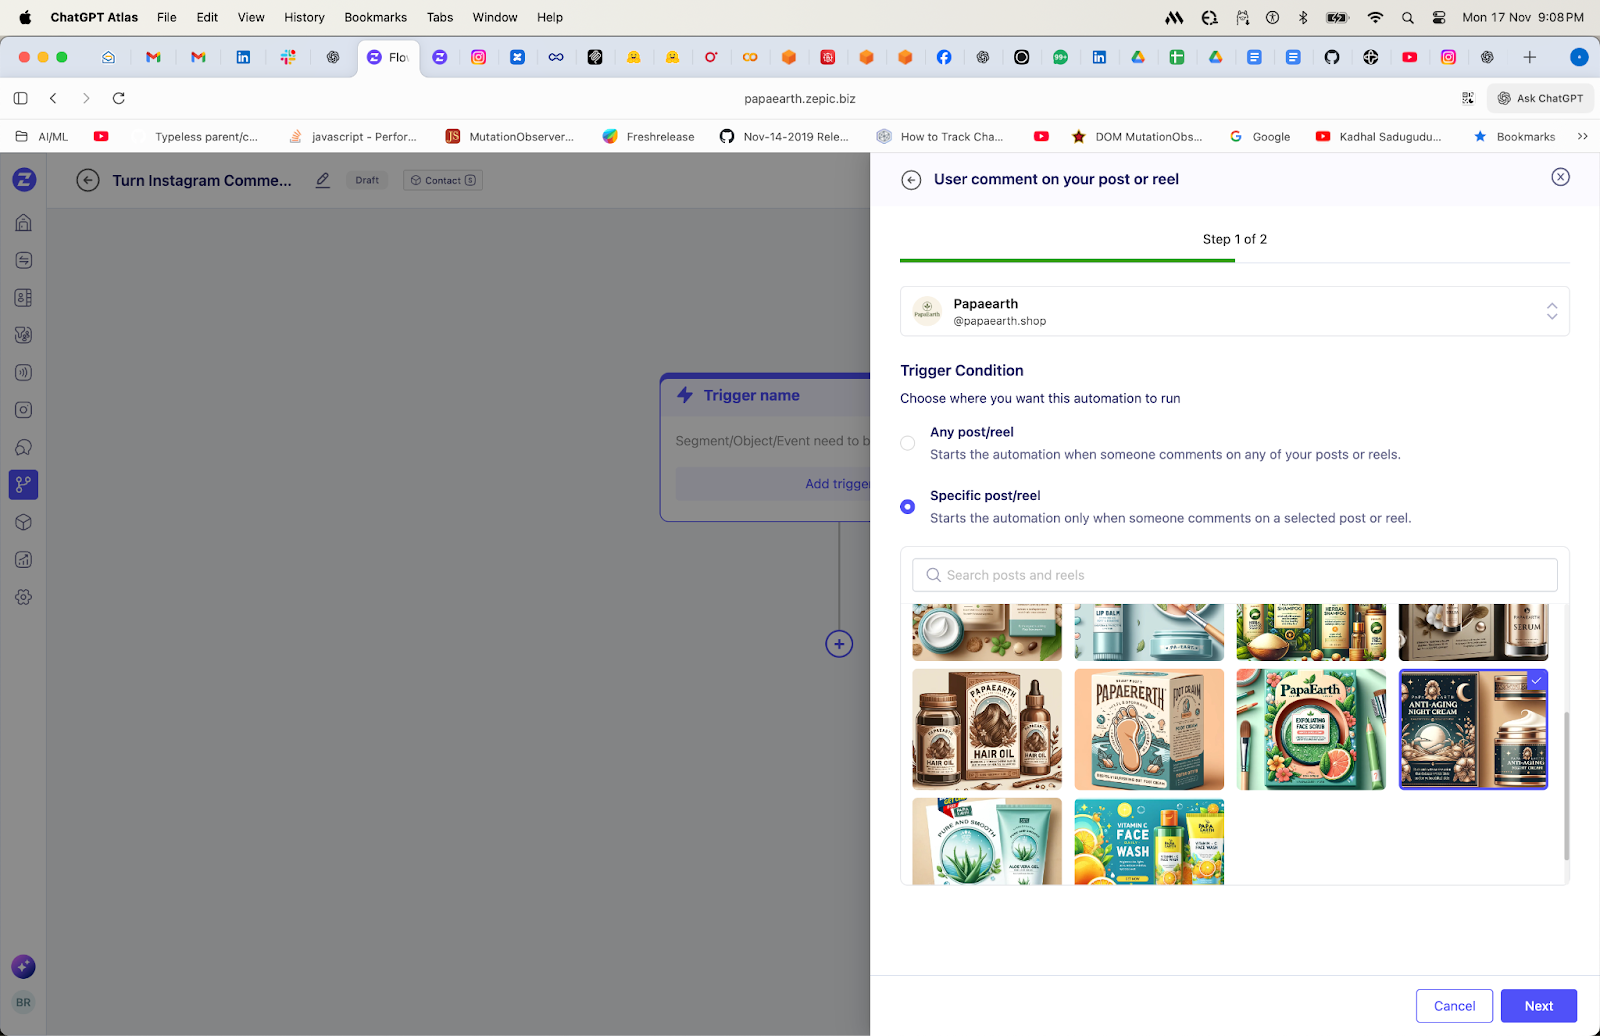Open the View menu

click(251, 17)
